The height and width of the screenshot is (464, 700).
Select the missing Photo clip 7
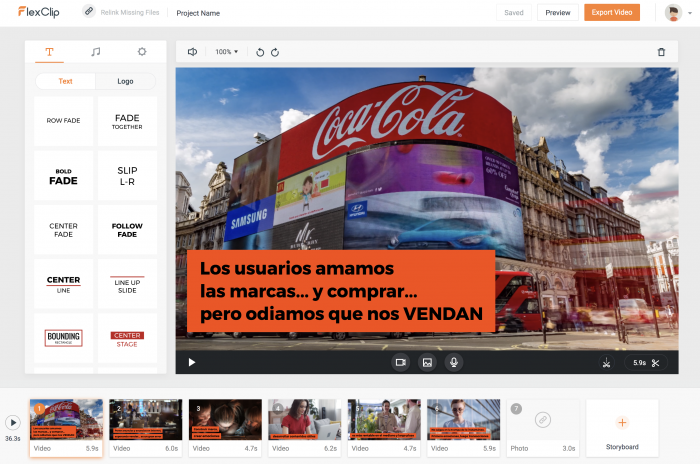pyautogui.click(x=543, y=428)
